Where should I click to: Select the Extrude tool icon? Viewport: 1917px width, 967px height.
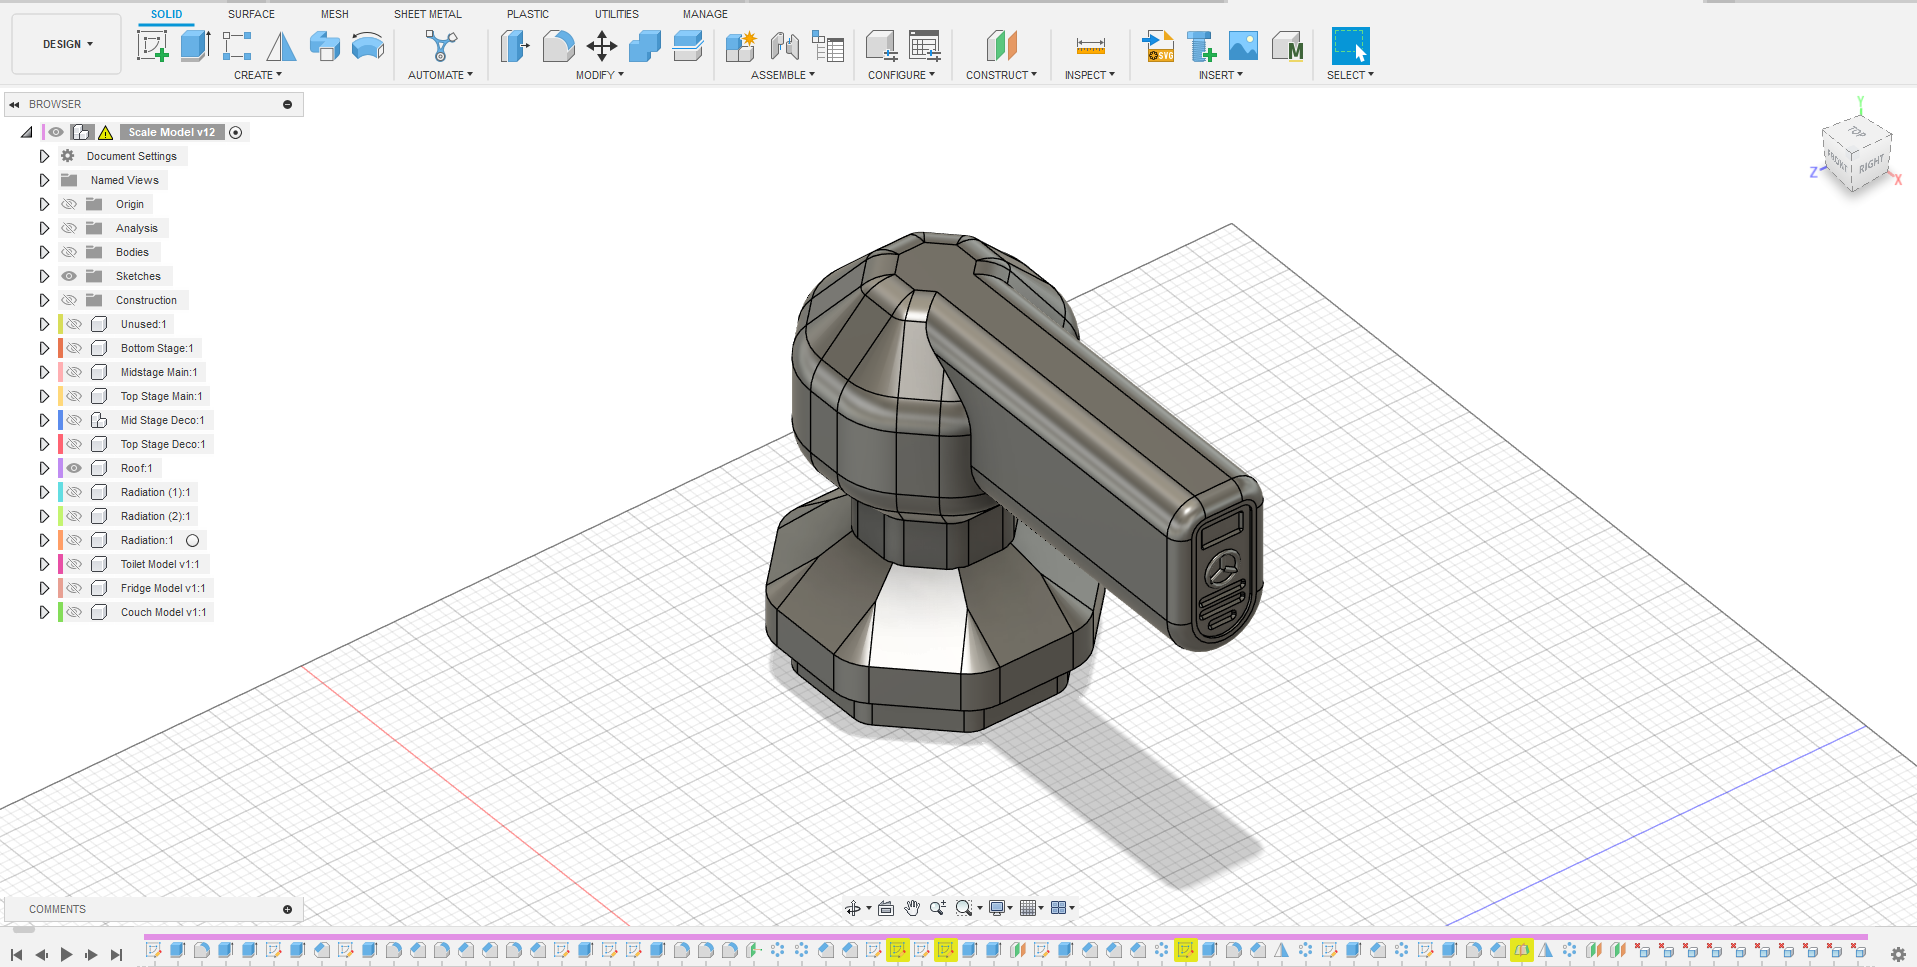(x=195, y=46)
